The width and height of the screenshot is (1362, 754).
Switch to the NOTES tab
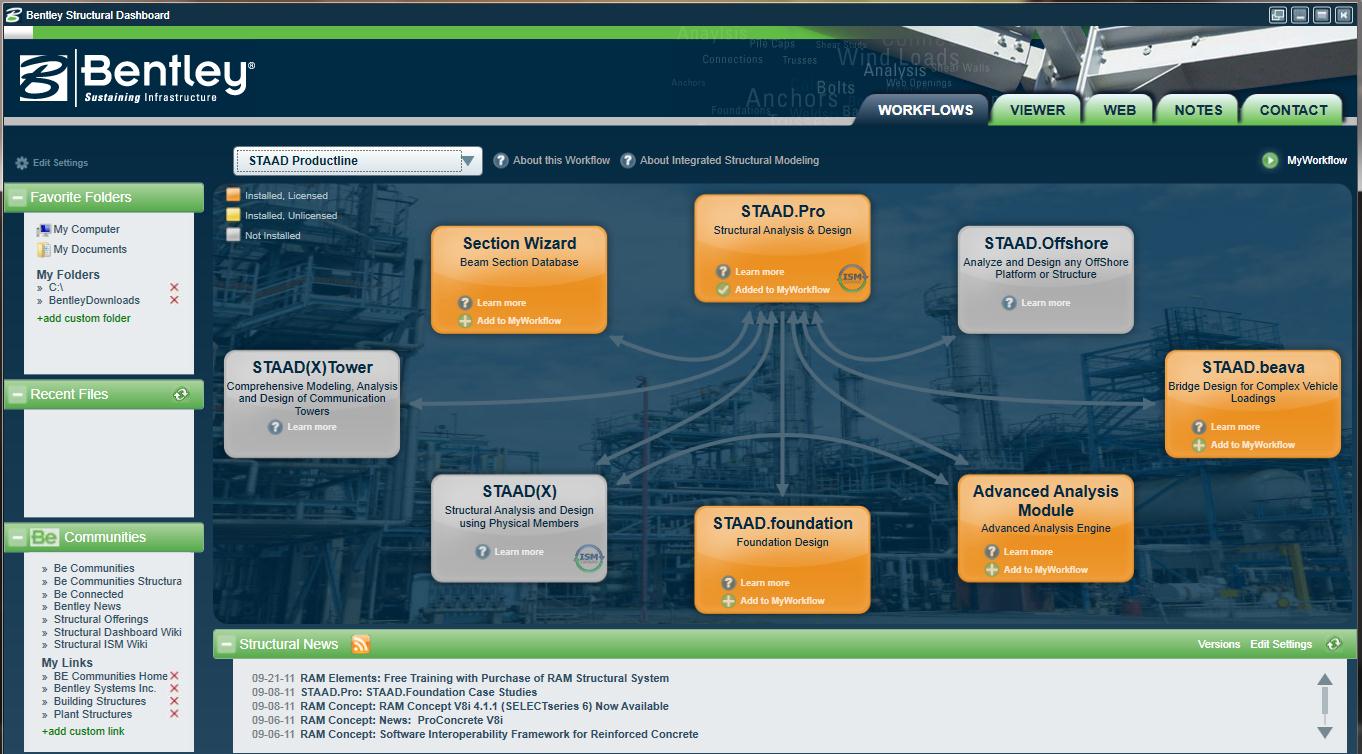(1198, 110)
